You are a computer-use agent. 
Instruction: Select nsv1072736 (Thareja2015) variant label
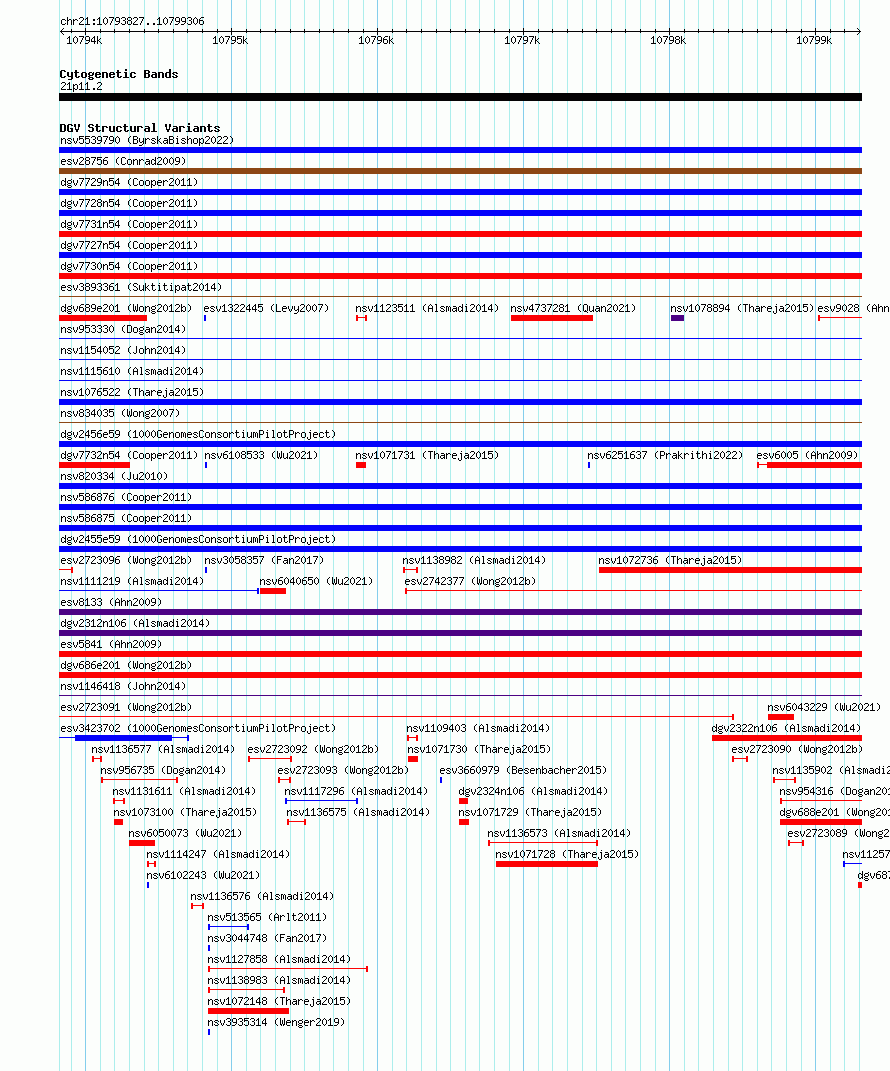pos(670,560)
